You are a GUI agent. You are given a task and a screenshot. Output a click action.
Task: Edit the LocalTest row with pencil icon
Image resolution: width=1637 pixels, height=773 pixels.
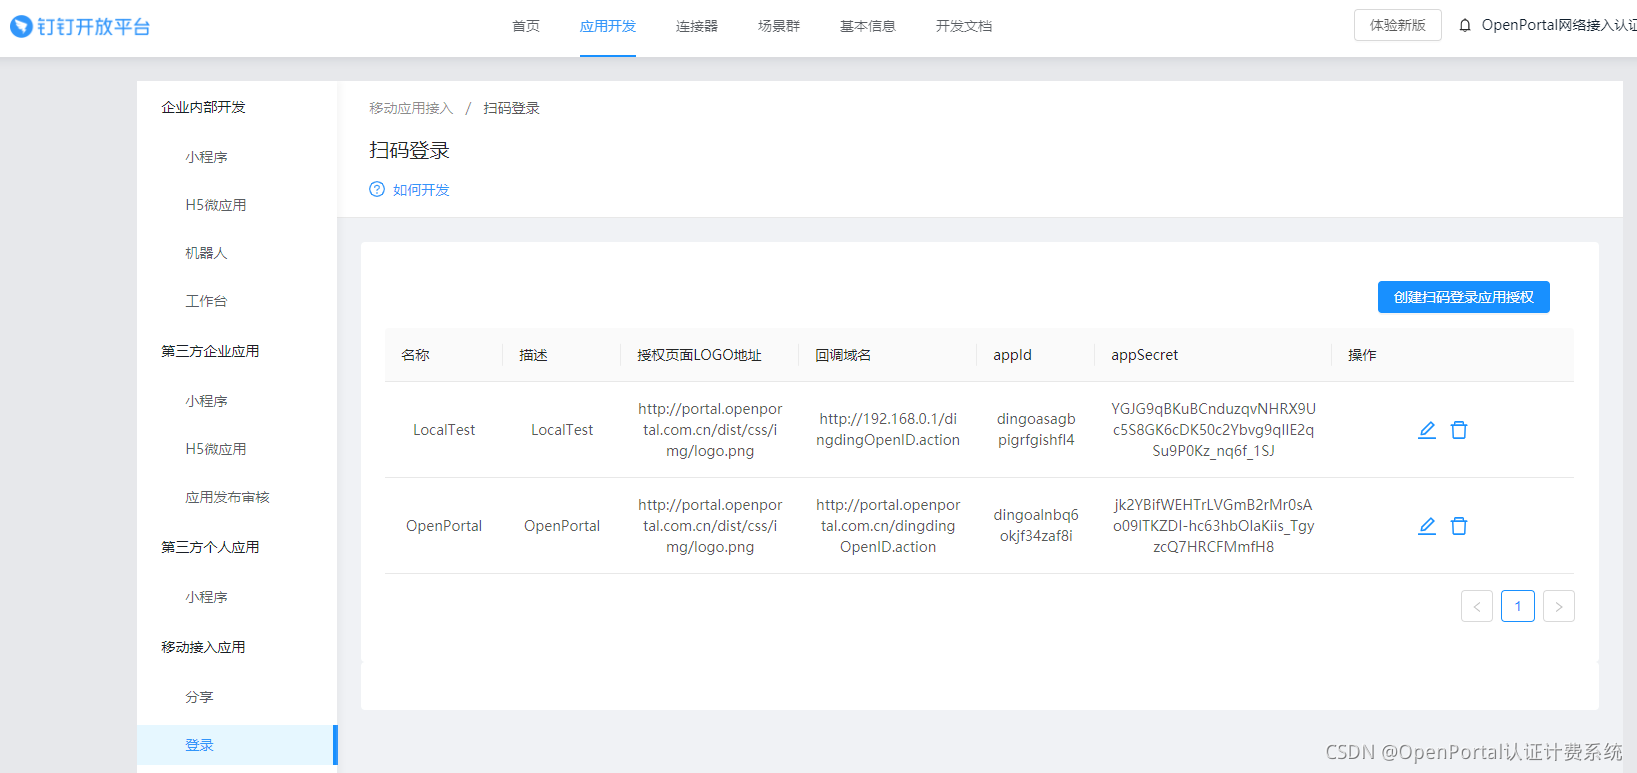(x=1427, y=430)
